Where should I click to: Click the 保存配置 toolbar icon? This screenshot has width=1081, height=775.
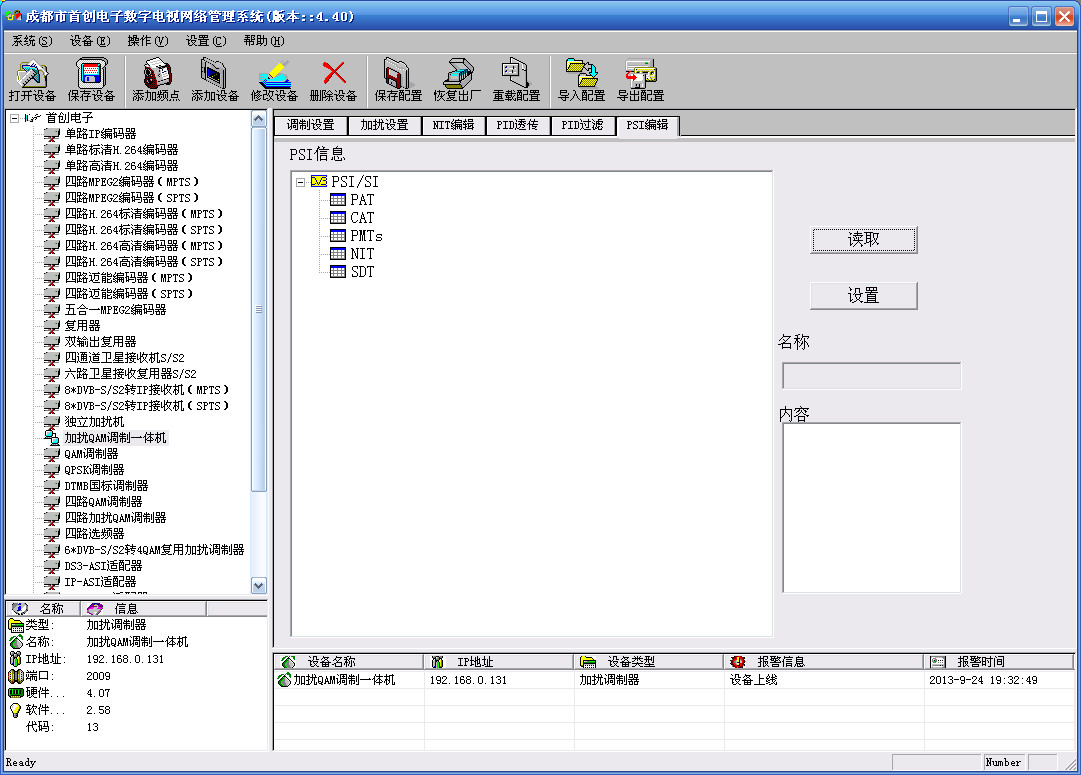pyautogui.click(x=397, y=74)
